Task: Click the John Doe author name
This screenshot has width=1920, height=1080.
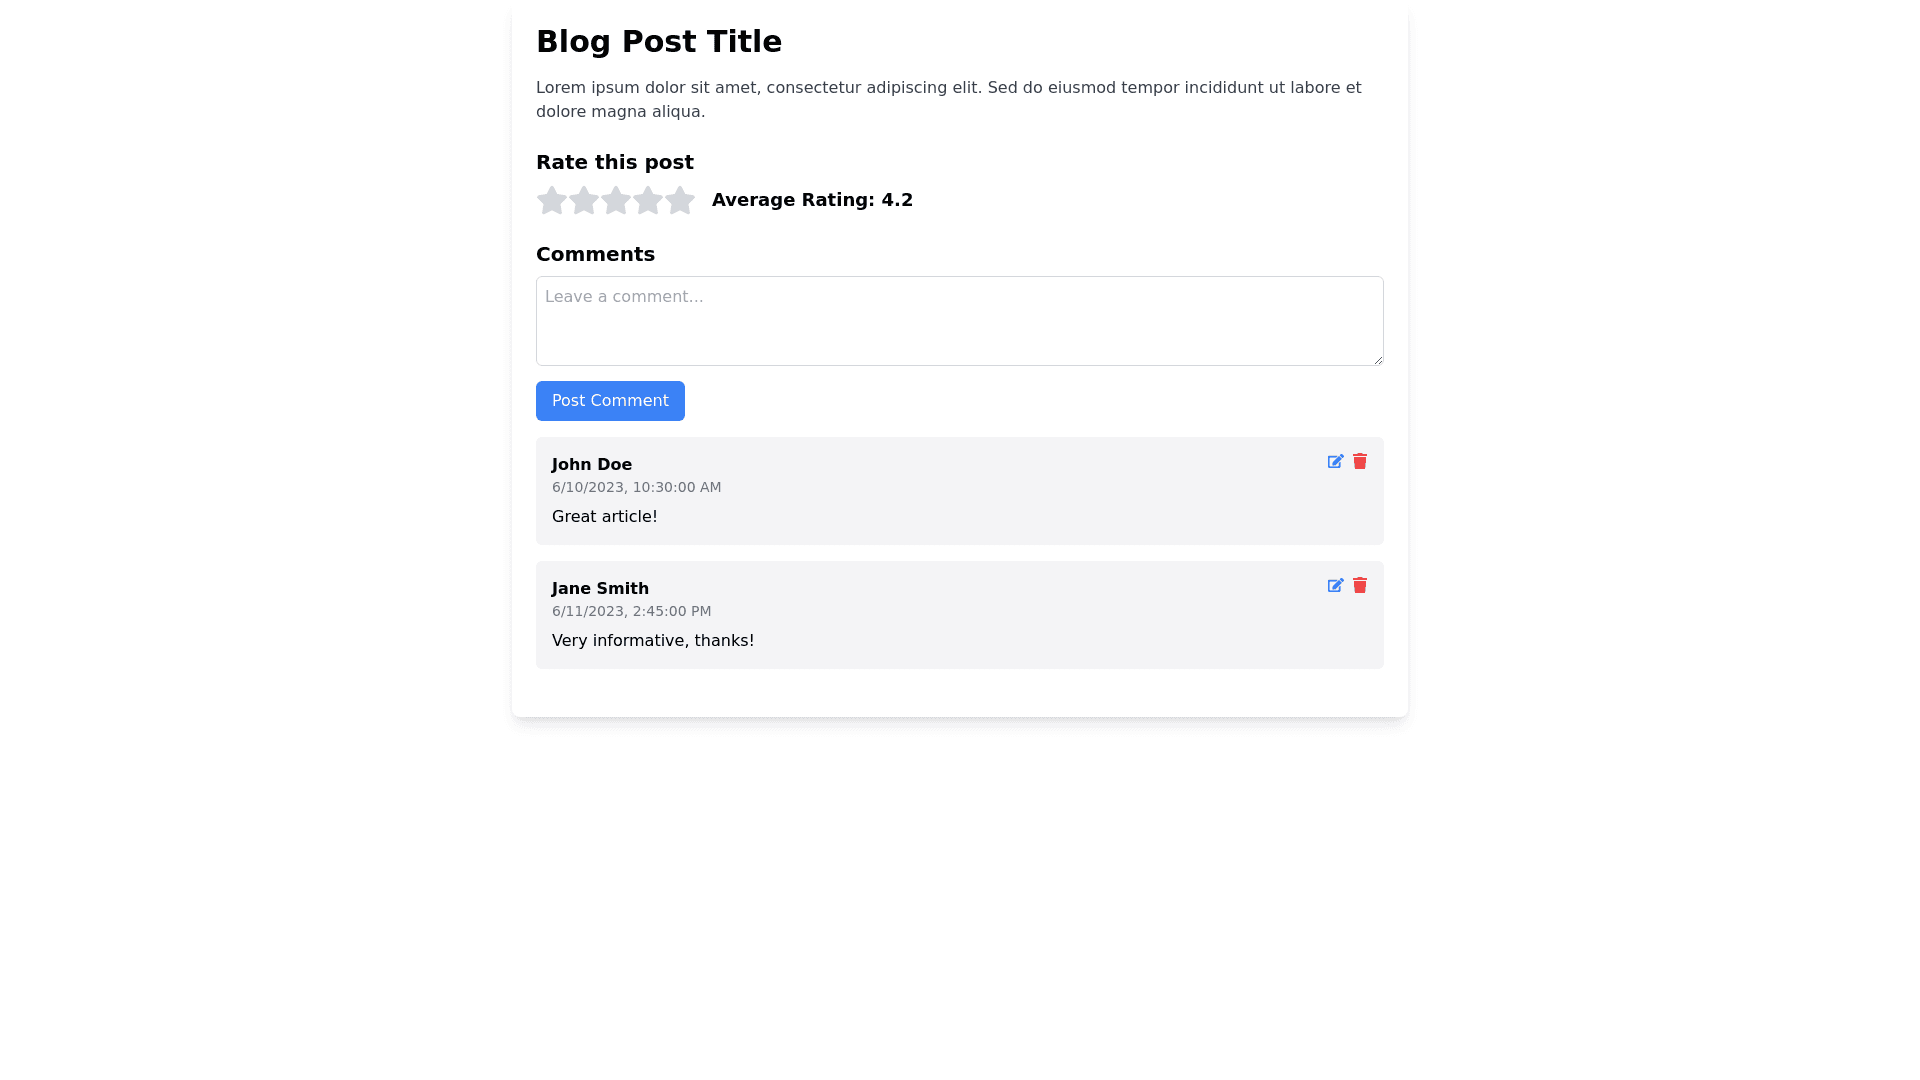Action: coord(591,465)
